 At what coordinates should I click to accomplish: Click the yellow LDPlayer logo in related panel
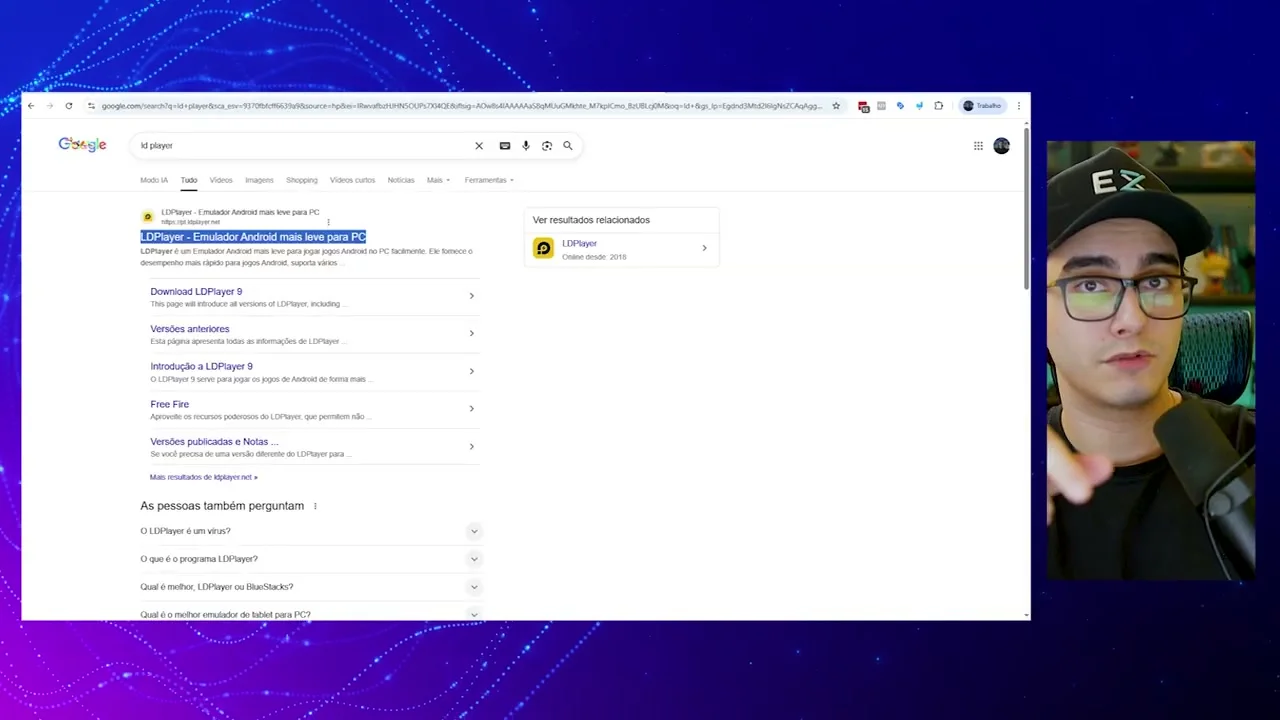543,248
